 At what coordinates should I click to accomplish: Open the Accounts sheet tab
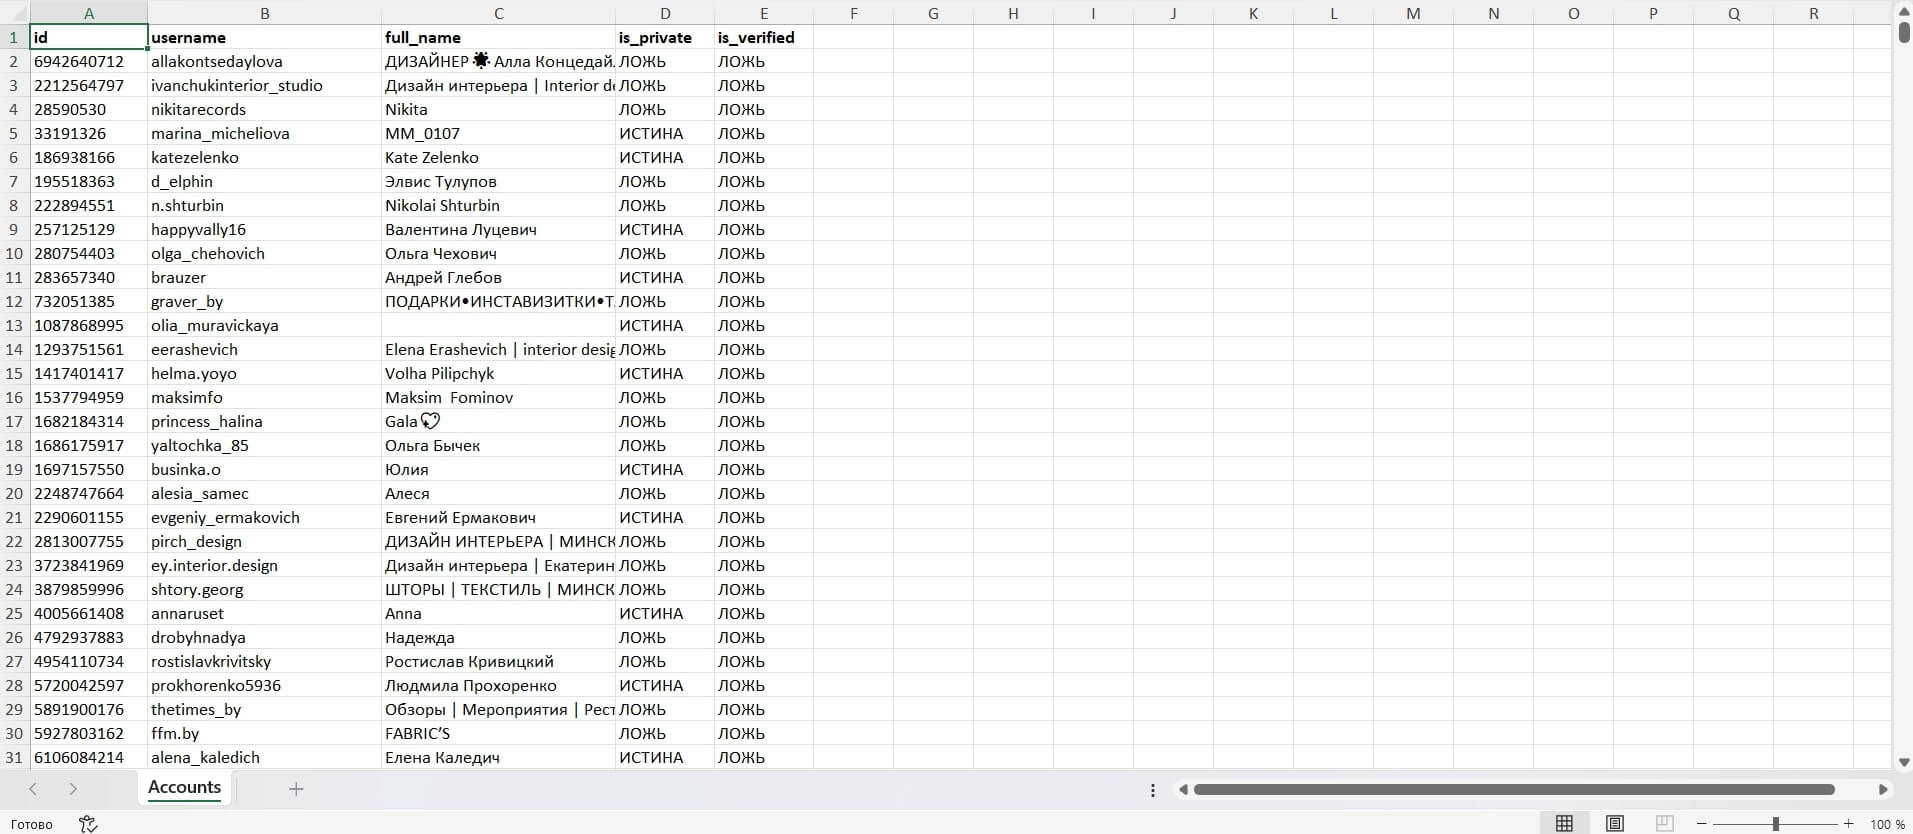[x=184, y=787]
